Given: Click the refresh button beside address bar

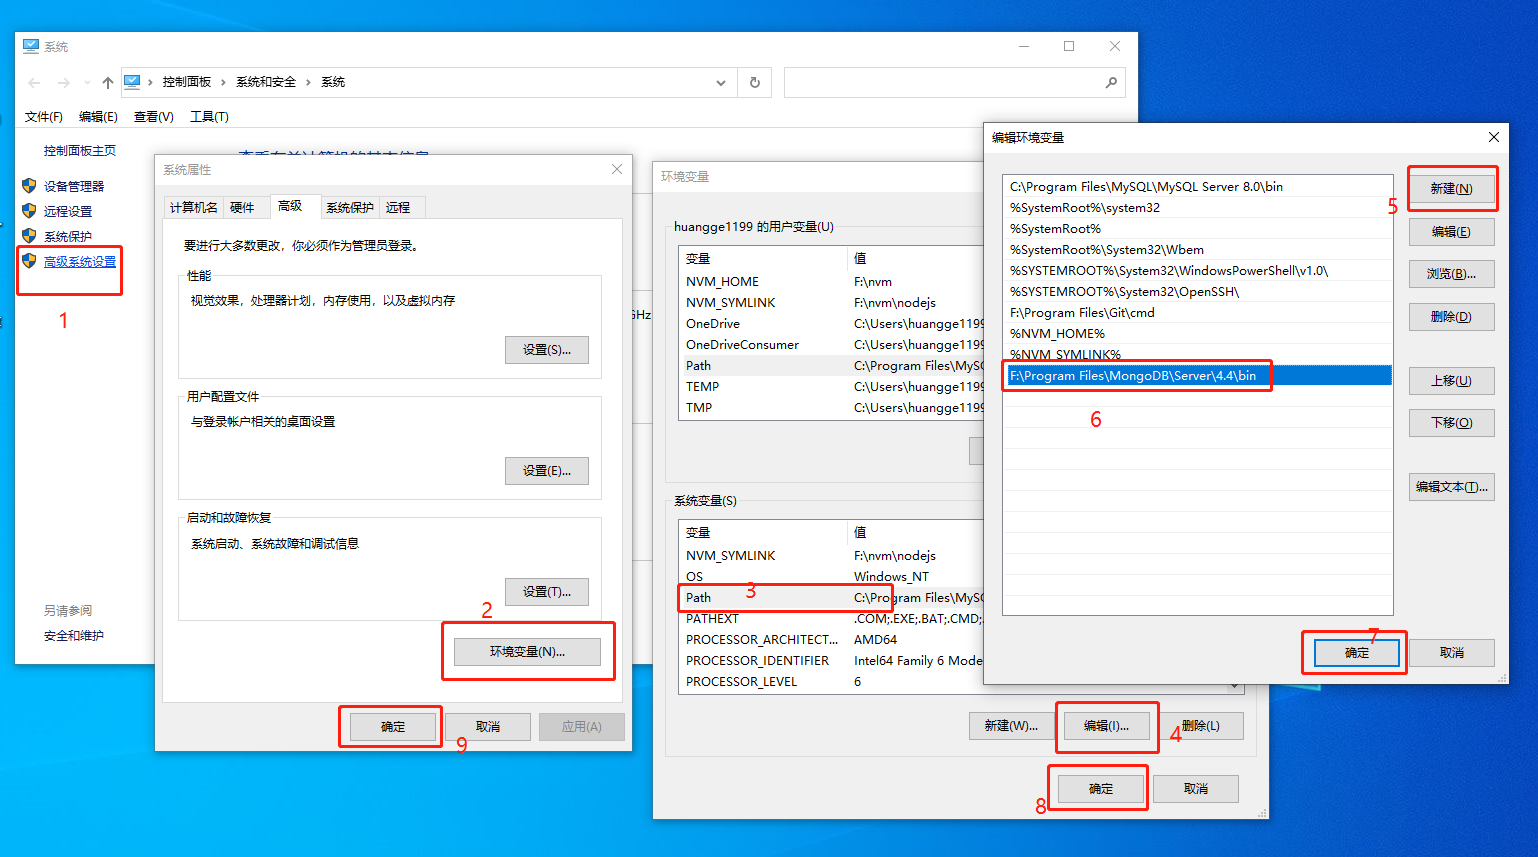Looking at the screenshot, I should tap(755, 83).
